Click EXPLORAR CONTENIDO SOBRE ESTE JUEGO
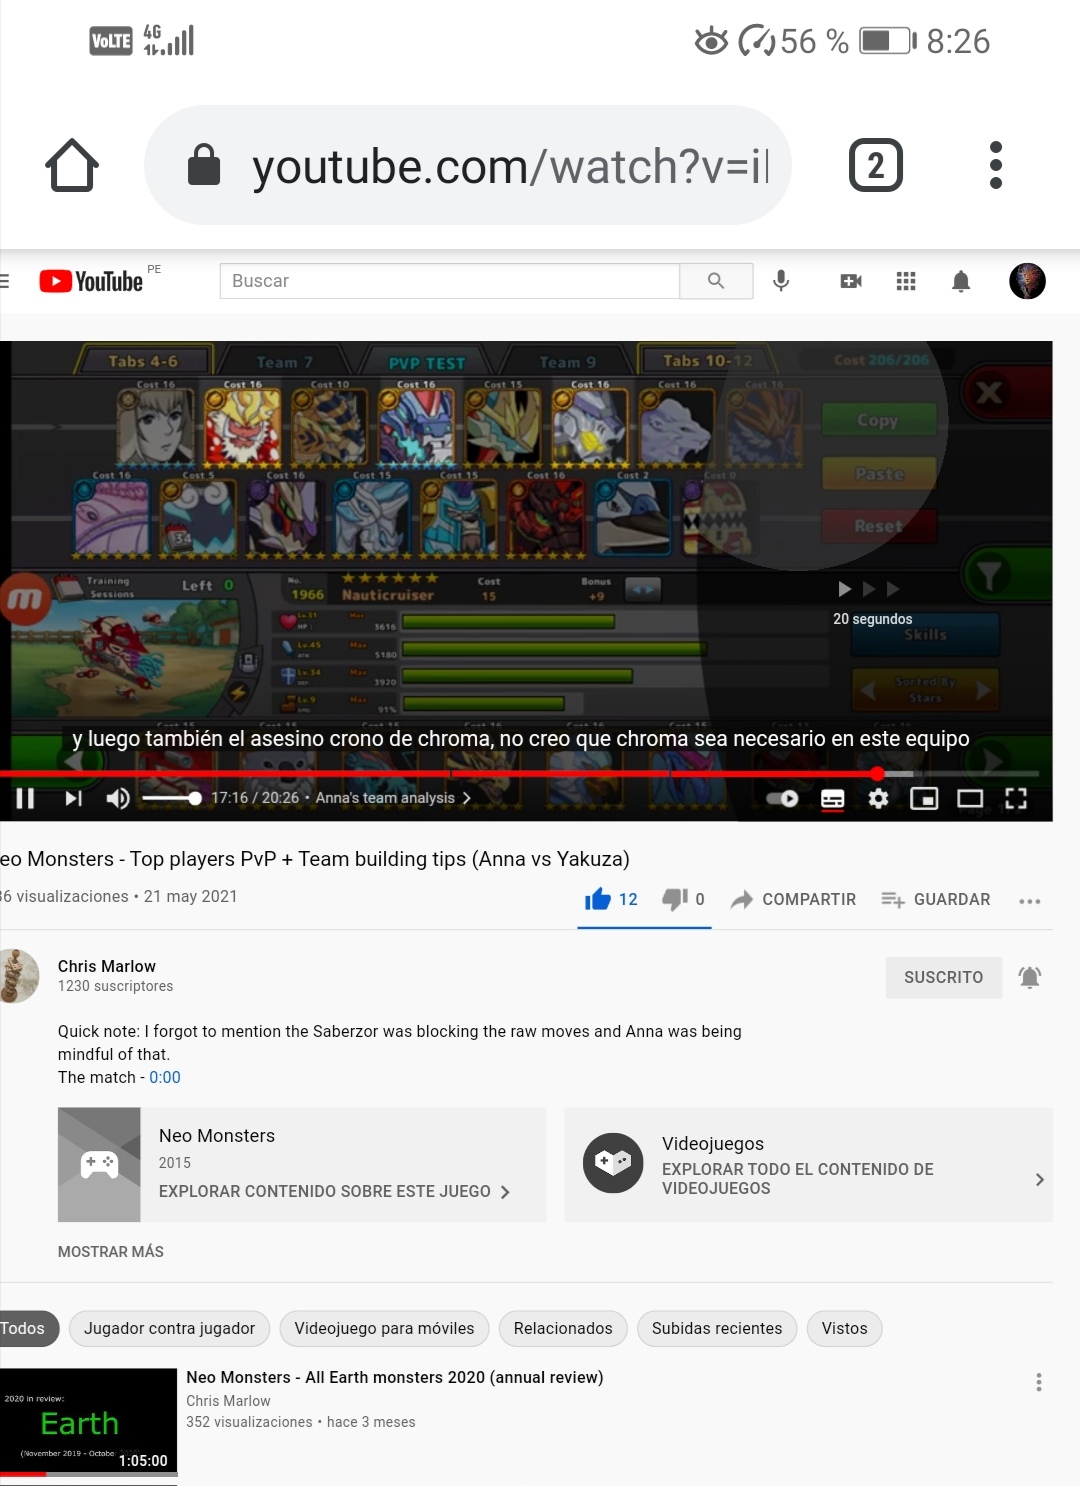1080x1486 pixels. [334, 1191]
